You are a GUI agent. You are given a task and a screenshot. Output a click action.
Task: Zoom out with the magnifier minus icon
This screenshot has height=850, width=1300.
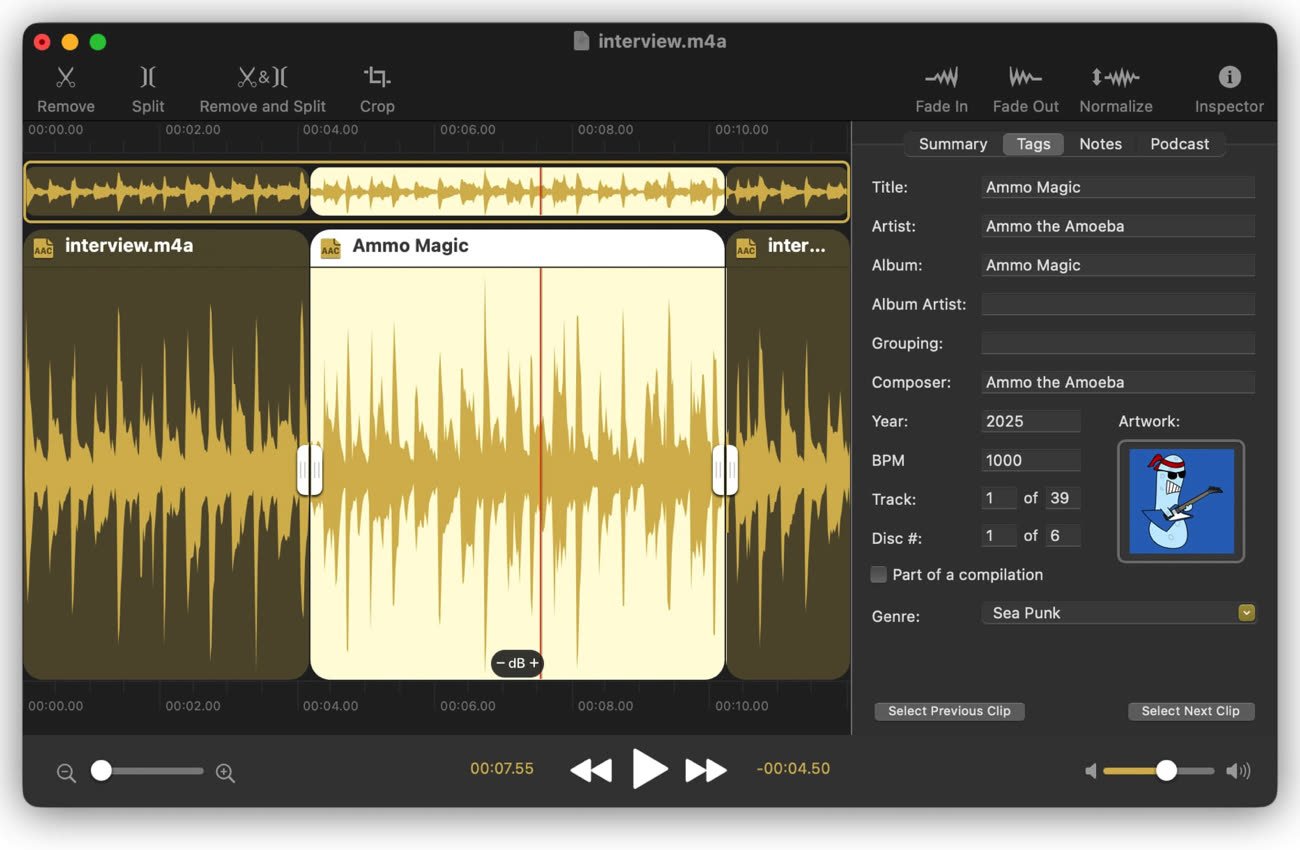66,773
